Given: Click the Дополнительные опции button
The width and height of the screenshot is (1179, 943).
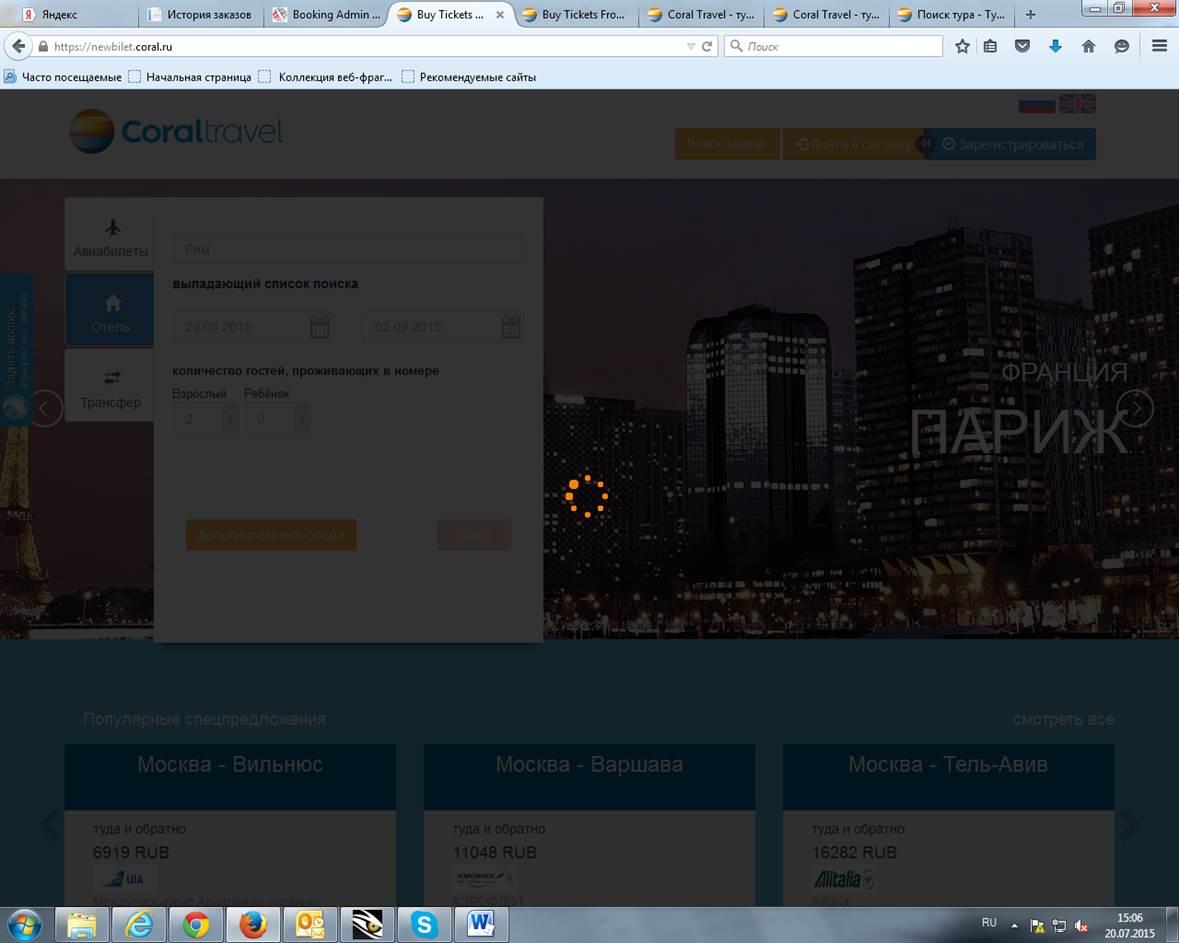Looking at the screenshot, I should 271,535.
